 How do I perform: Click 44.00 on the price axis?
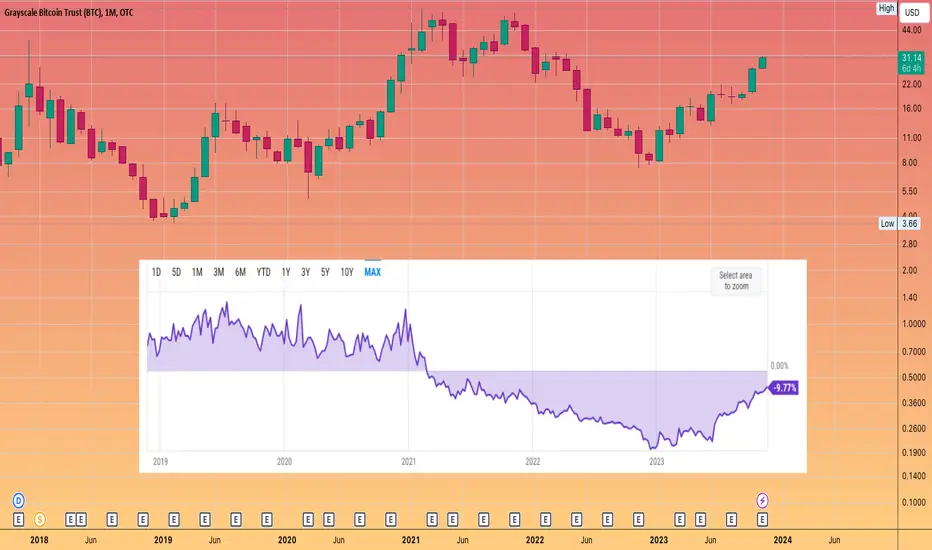[911, 30]
